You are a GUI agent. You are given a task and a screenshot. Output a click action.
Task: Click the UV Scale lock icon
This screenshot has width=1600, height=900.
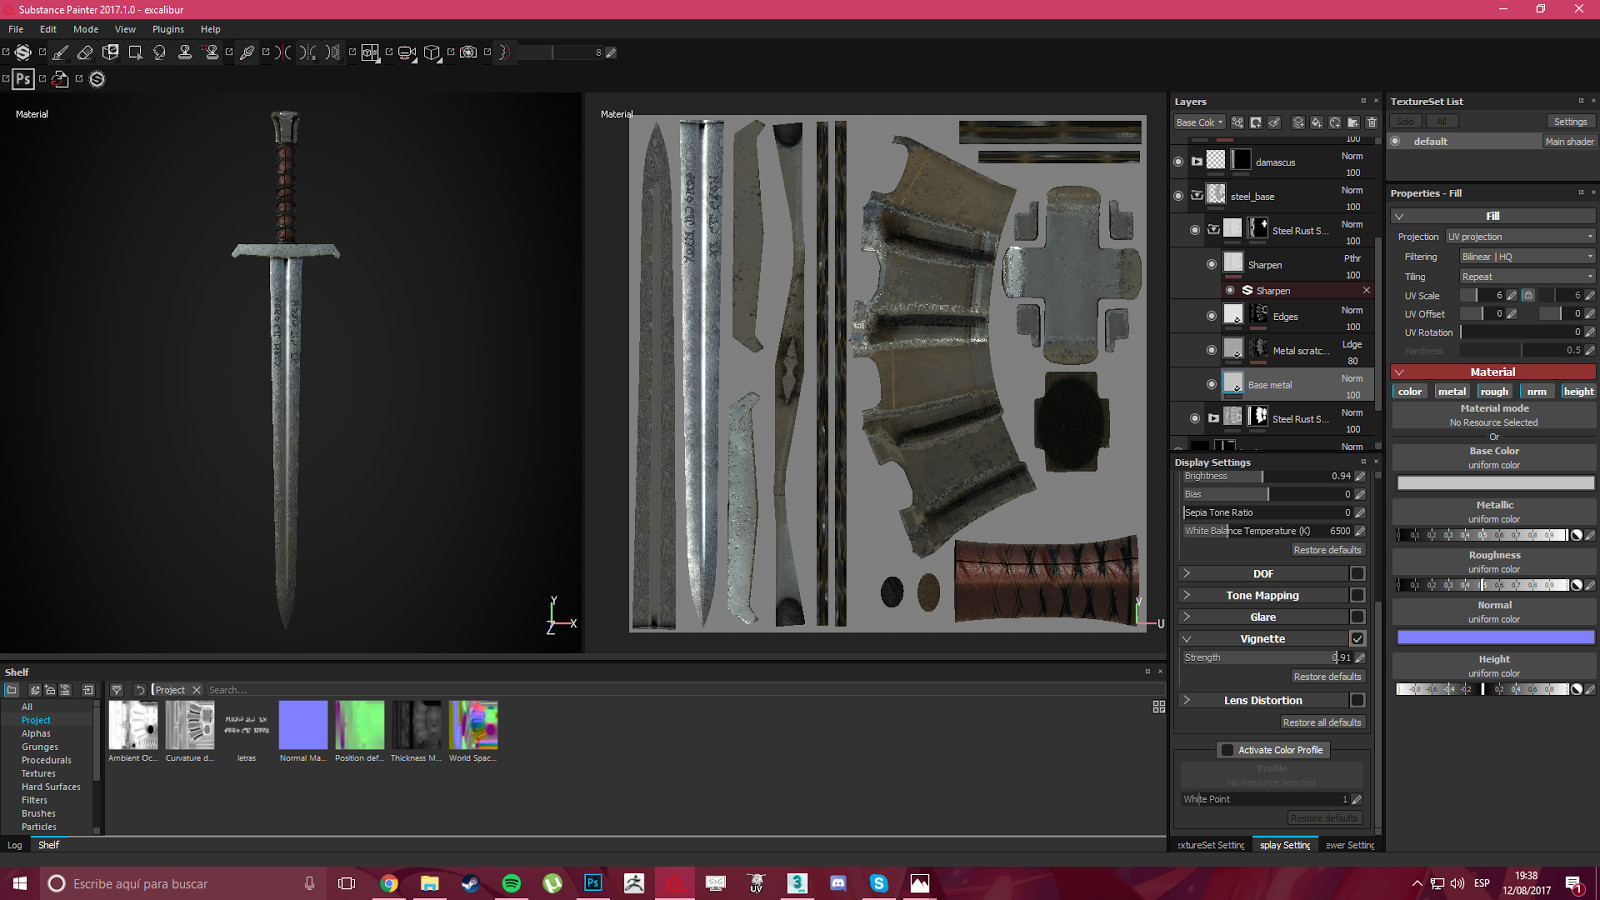point(1528,295)
